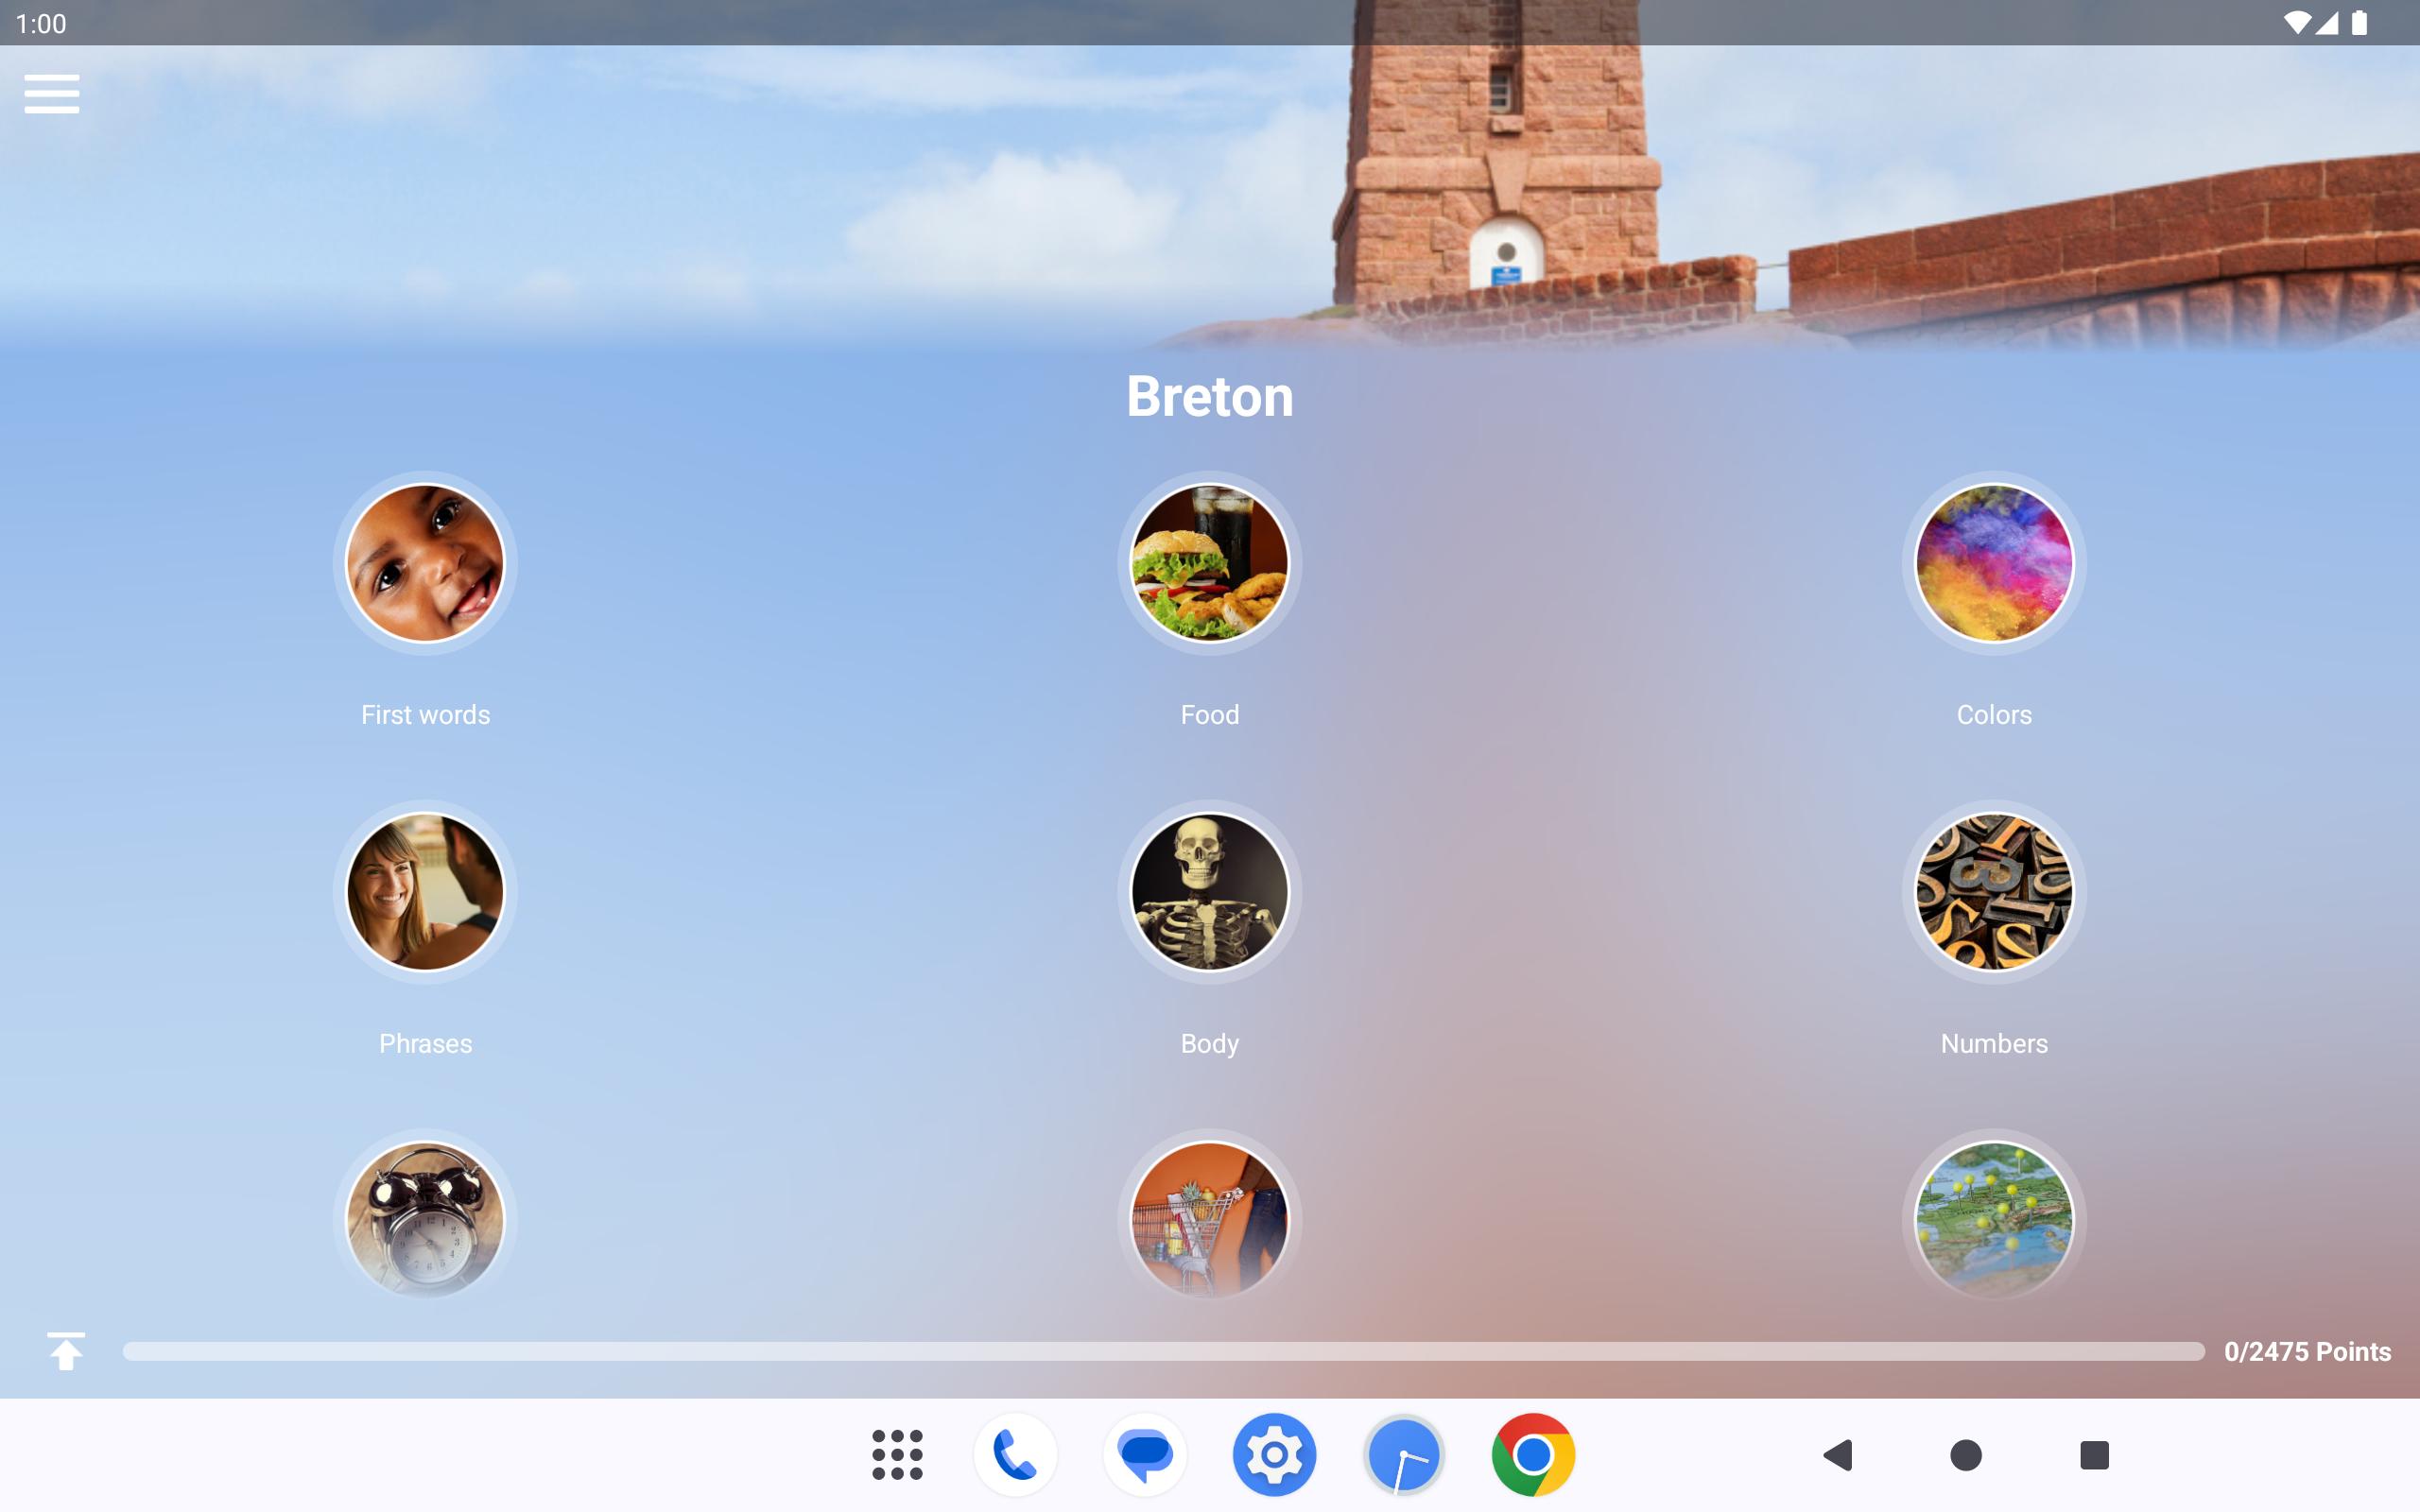Click the points progress bar

(1163, 1351)
